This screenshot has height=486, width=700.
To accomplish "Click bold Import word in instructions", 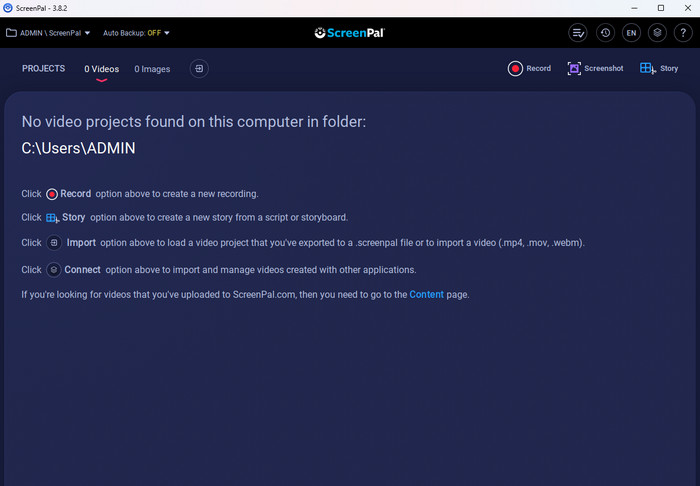I will (81, 243).
